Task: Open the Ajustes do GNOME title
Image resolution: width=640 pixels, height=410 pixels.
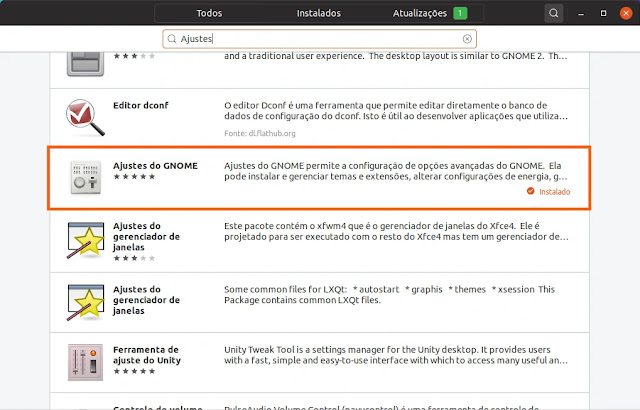Action: [x=156, y=166]
